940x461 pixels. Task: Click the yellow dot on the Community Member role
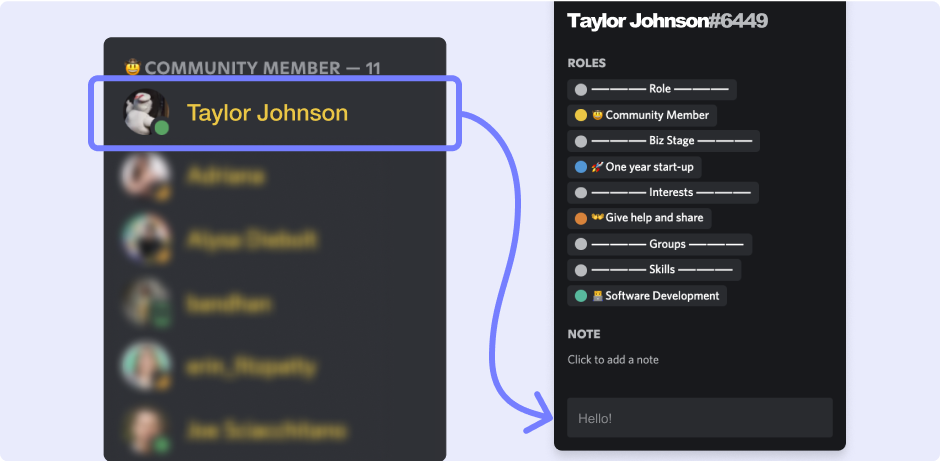click(581, 115)
